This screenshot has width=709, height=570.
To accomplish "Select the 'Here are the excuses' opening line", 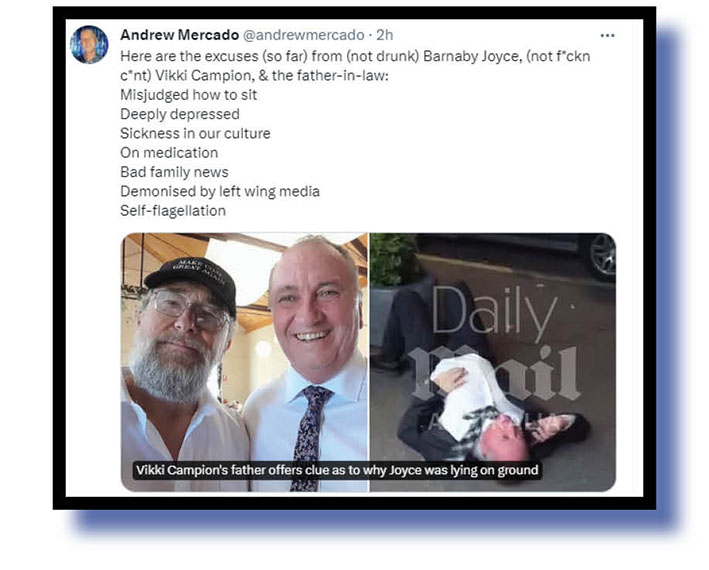I will point(355,66).
